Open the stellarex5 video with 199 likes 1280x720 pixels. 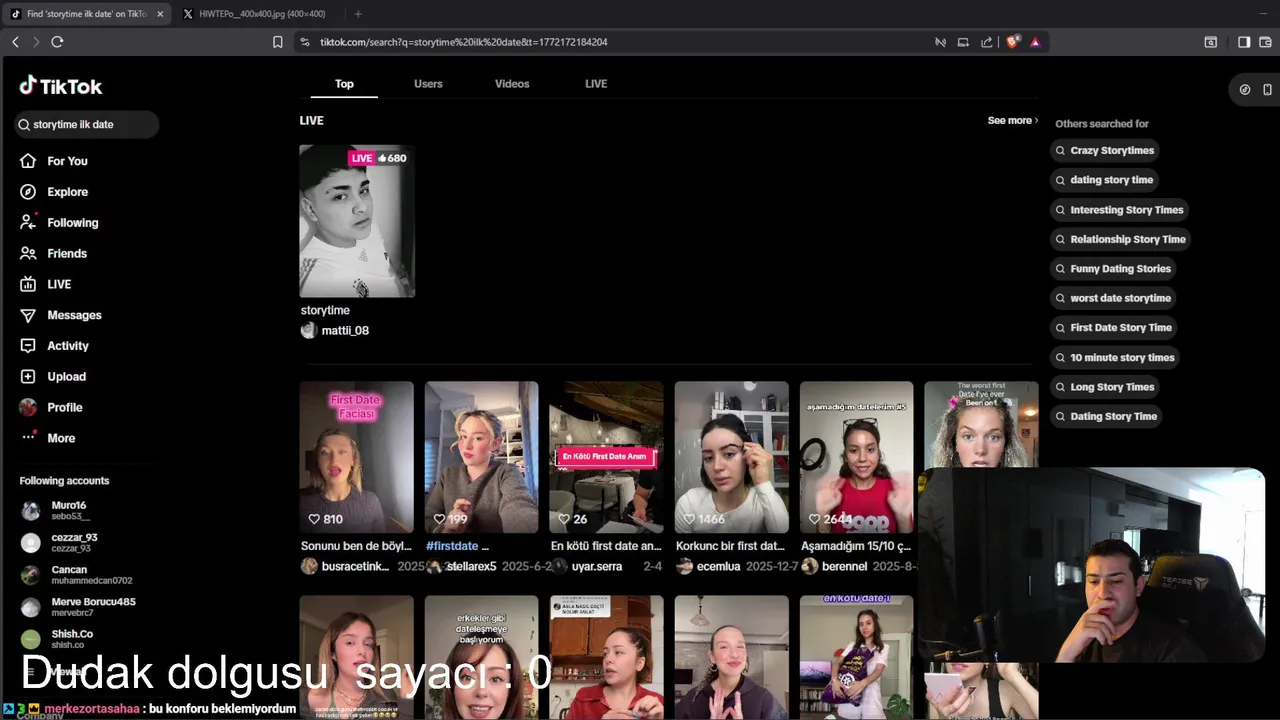(x=482, y=457)
